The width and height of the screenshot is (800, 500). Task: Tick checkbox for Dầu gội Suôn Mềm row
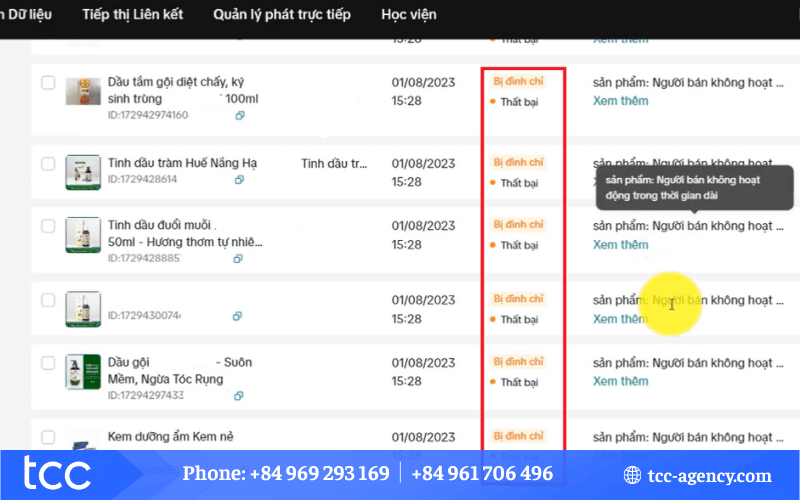click(48, 363)
